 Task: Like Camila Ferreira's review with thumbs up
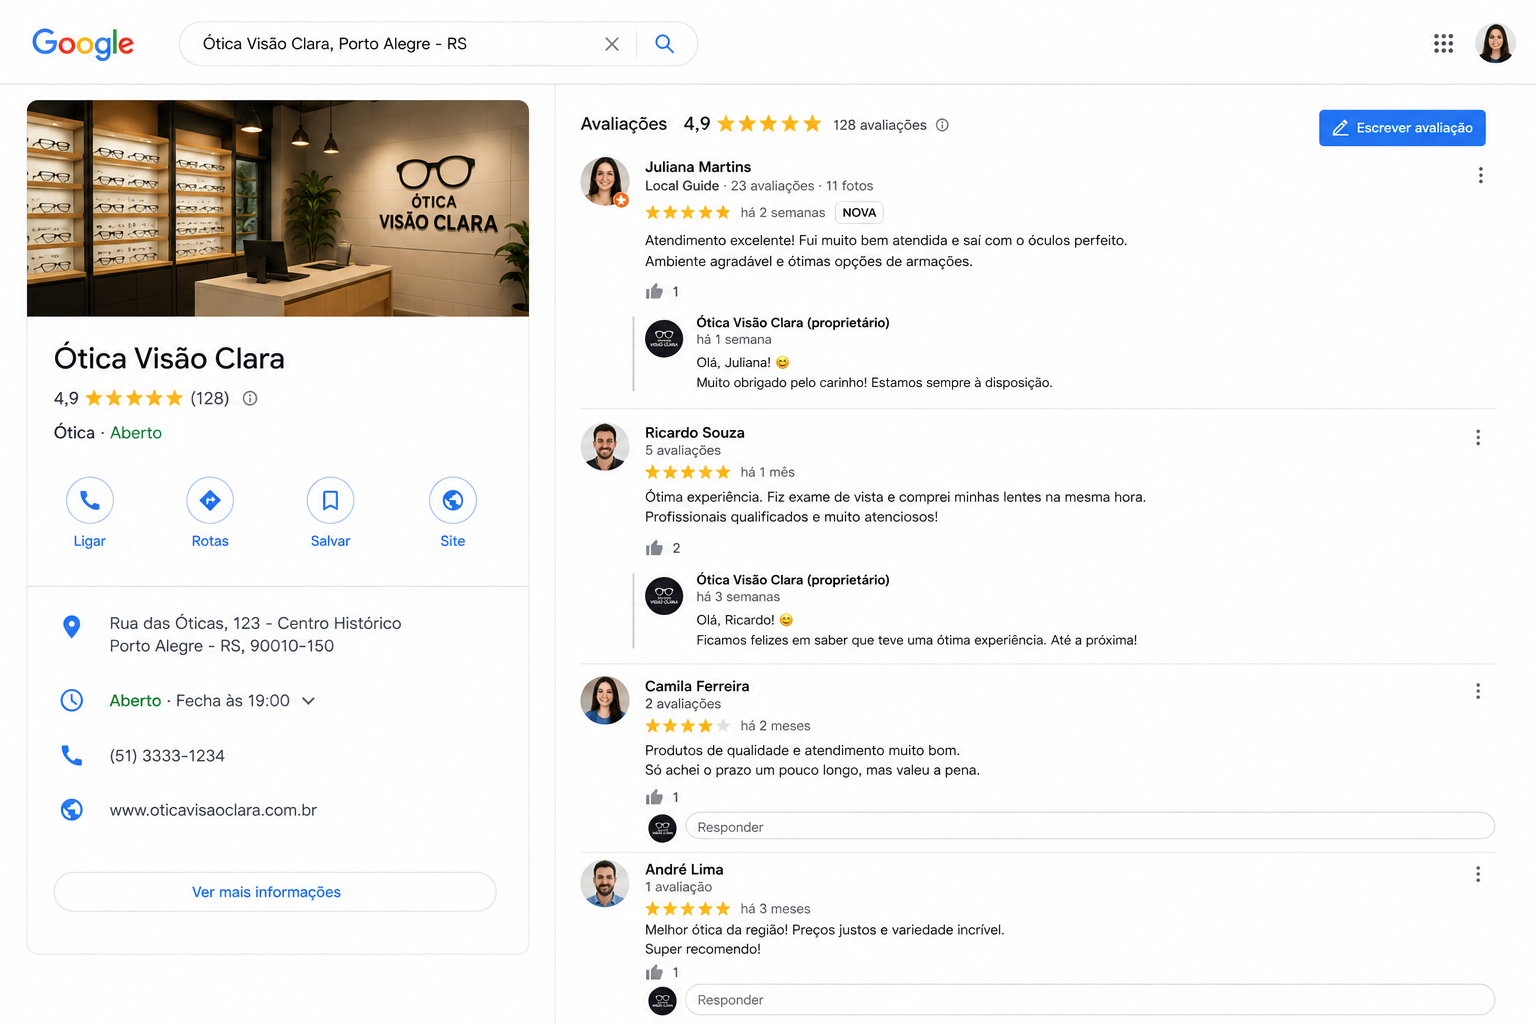pyautogui.click(x=654, y=797)
